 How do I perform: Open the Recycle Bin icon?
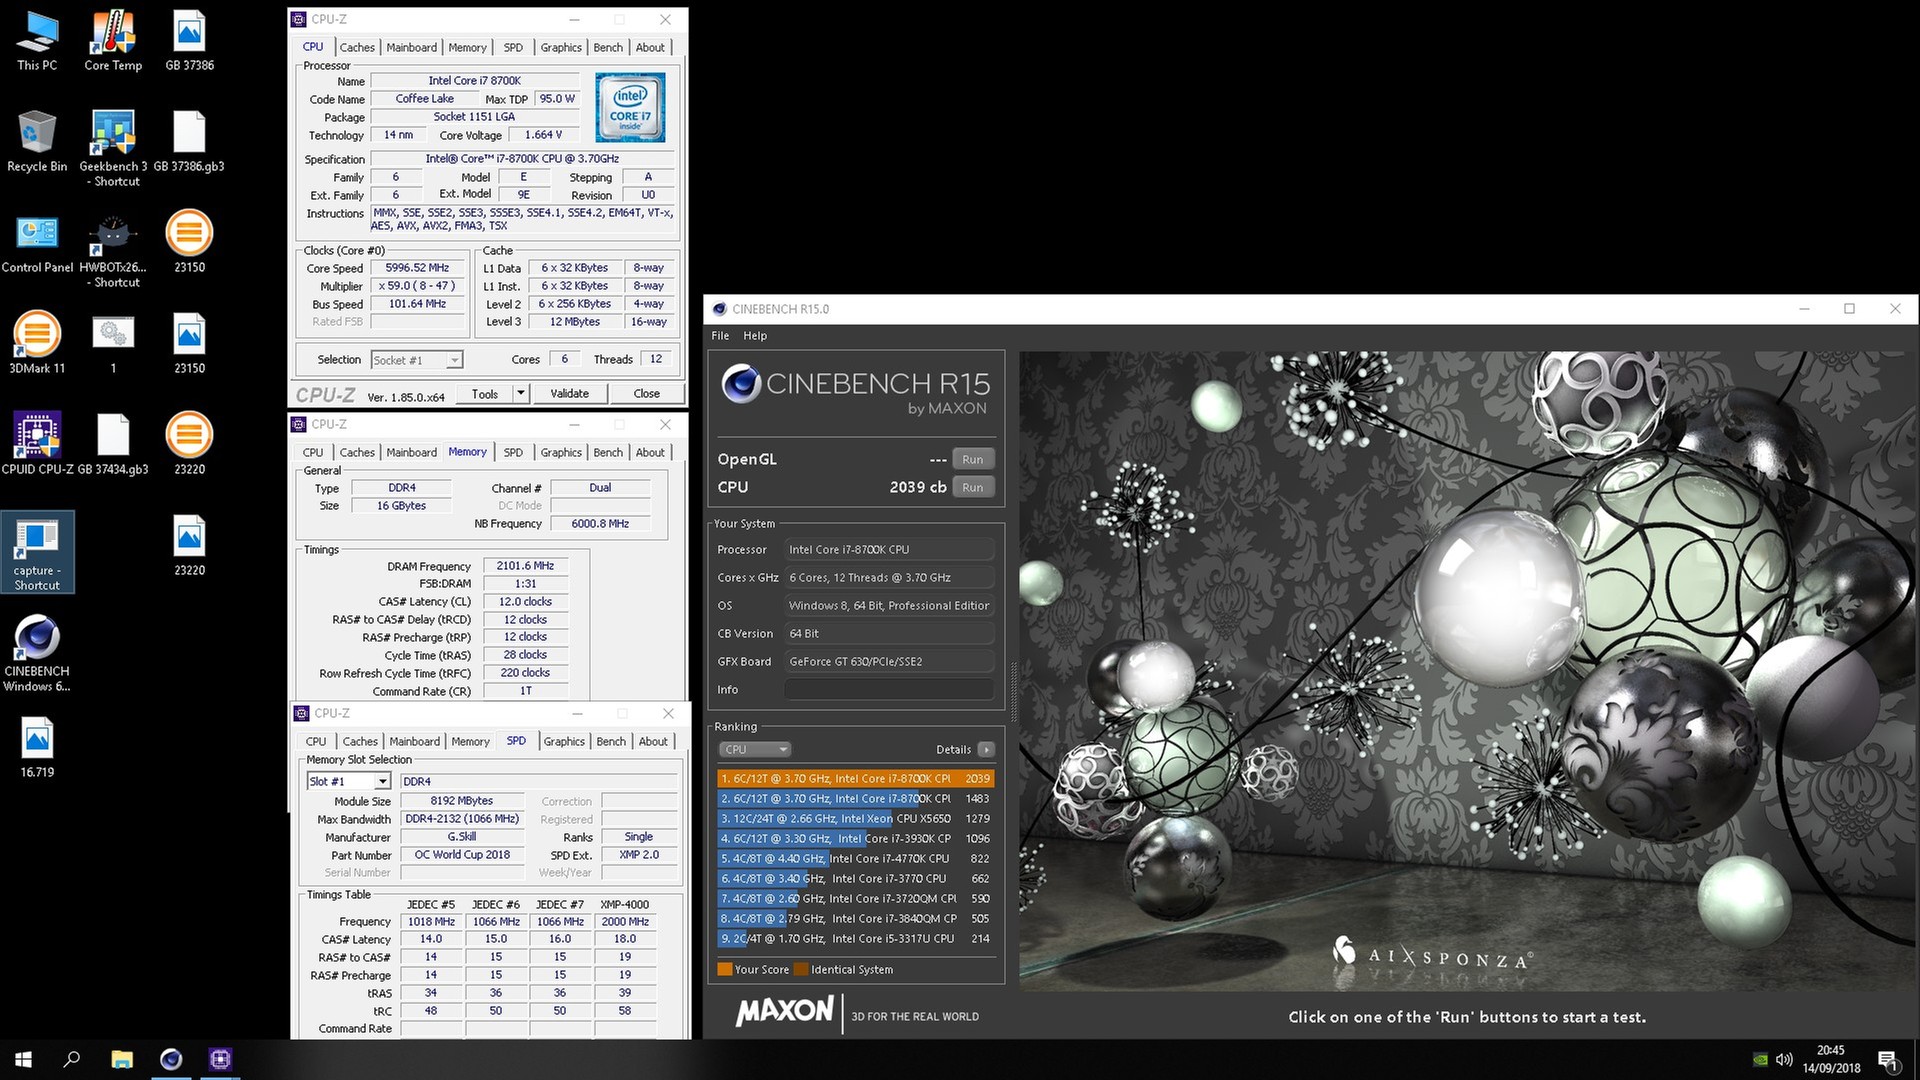37,141
